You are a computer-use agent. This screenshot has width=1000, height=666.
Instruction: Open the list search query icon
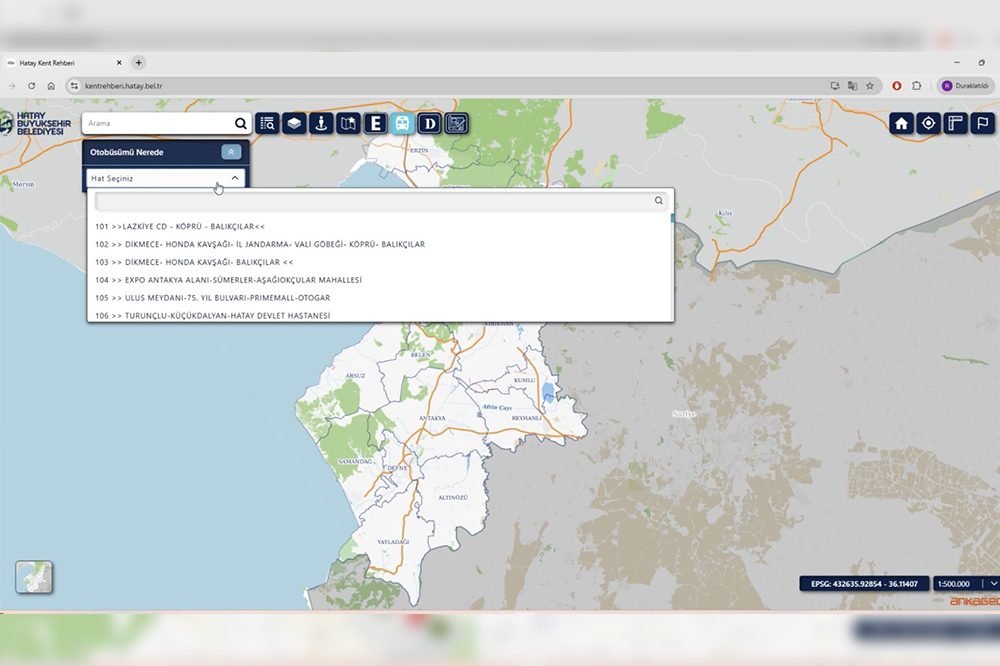pyautogui.click(x=267, y=123)
